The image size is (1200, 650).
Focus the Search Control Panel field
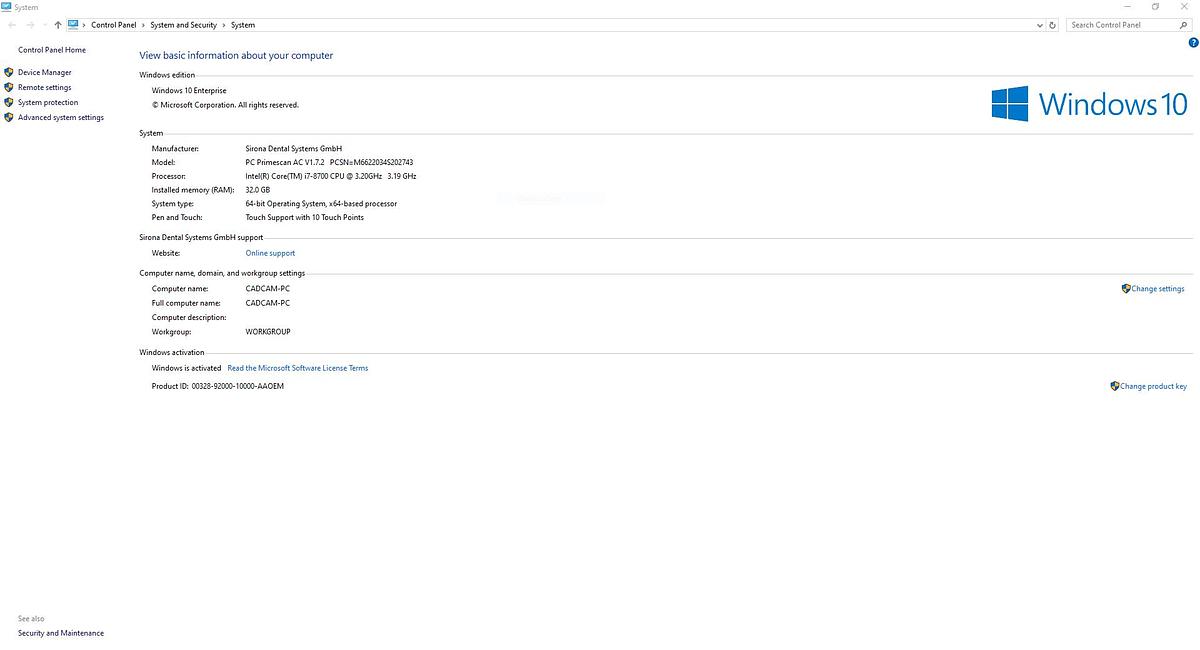[1120, 25]
